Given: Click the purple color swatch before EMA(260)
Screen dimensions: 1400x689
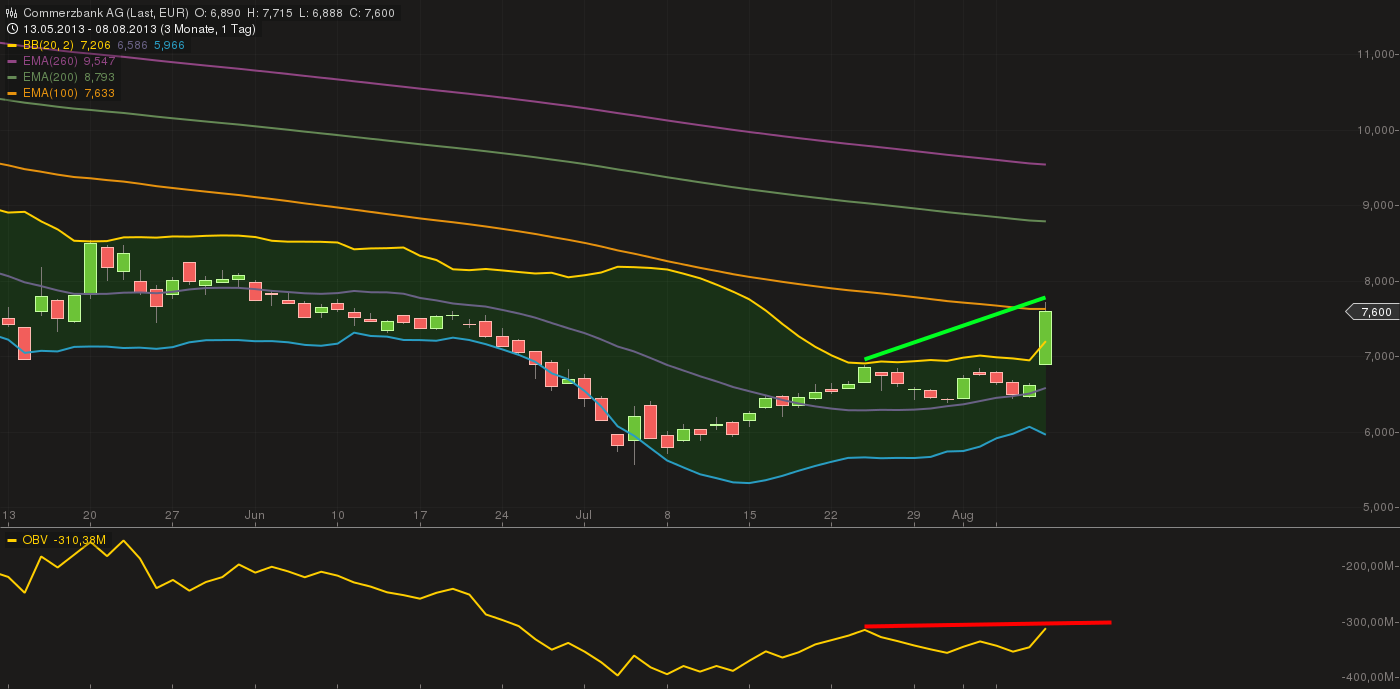Looking at the screenshot, I should [x=12, y=61].
